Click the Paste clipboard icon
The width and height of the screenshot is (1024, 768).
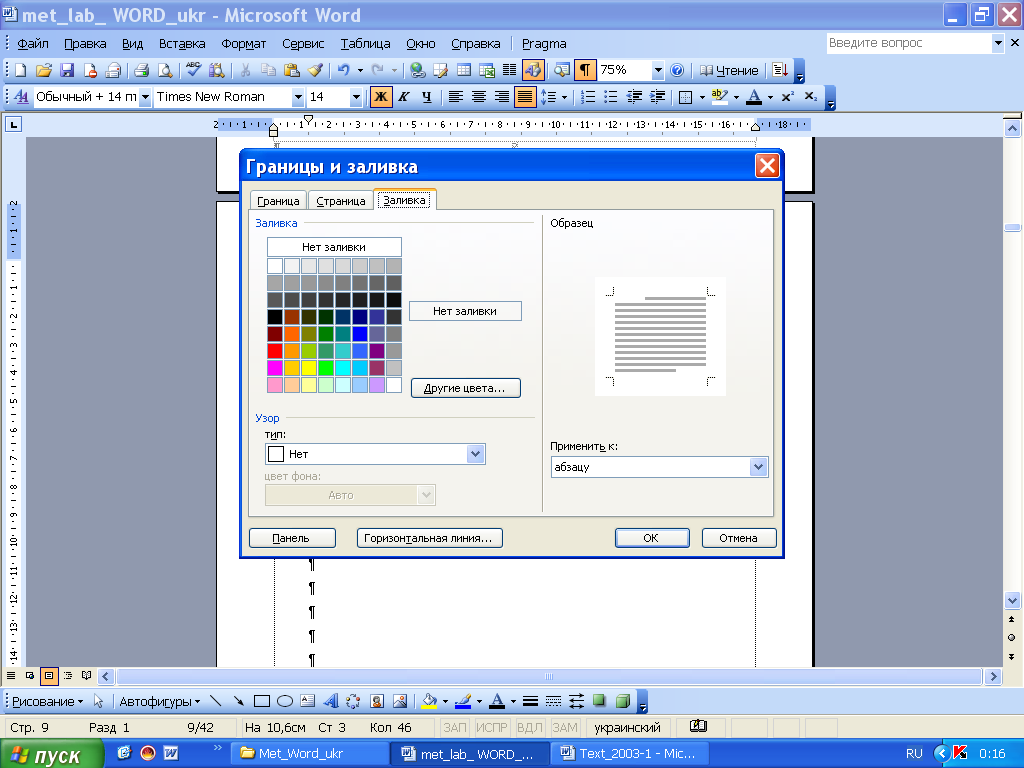[x=292, y=70]
